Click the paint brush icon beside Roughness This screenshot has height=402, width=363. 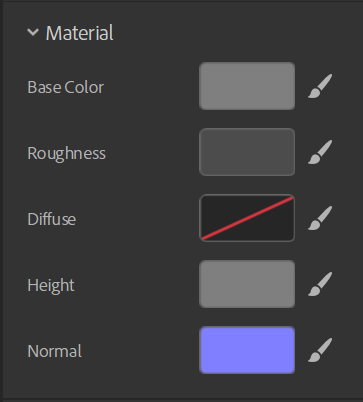(320, 152)
